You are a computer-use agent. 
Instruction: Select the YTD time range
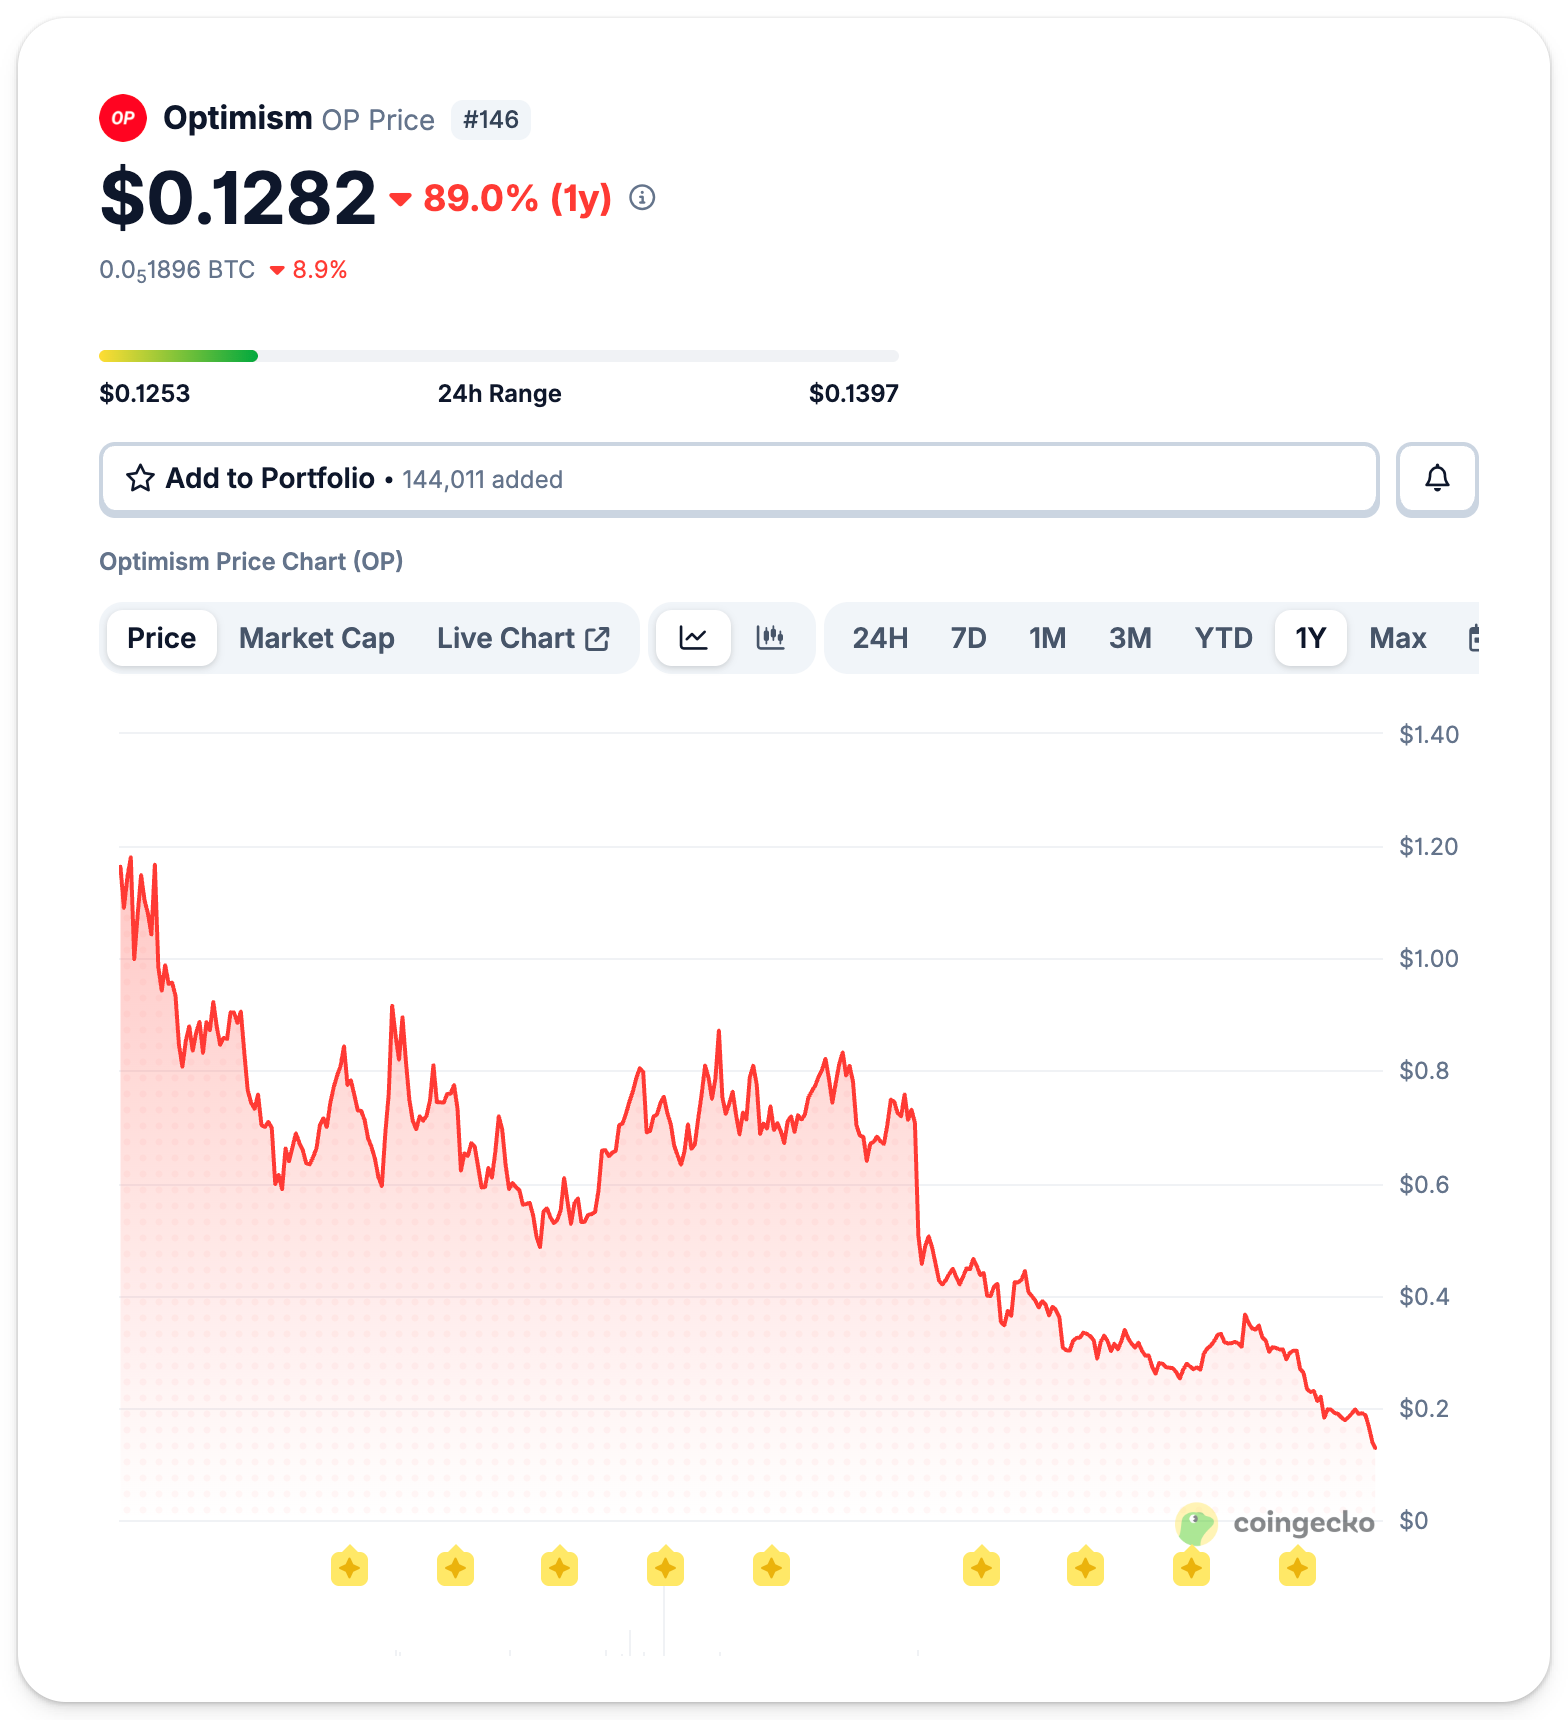[x=1223, y=638]
